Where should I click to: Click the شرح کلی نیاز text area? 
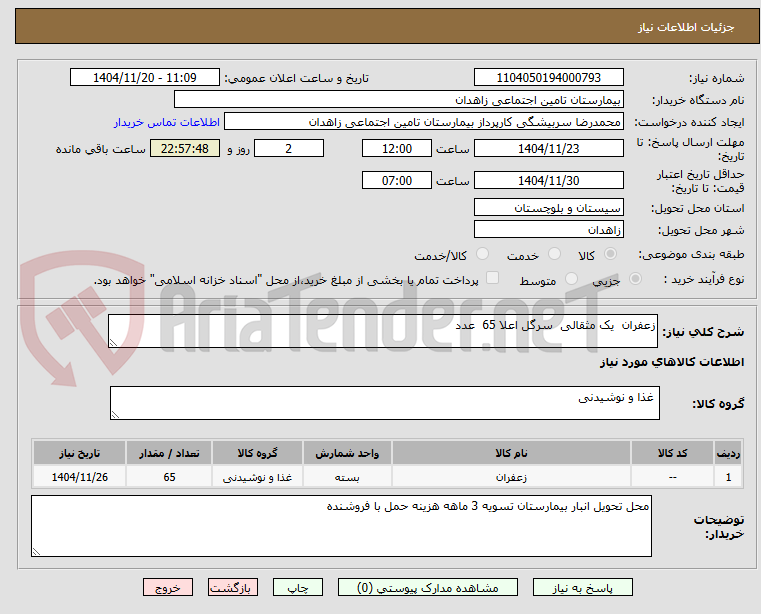tap(383, 331)
